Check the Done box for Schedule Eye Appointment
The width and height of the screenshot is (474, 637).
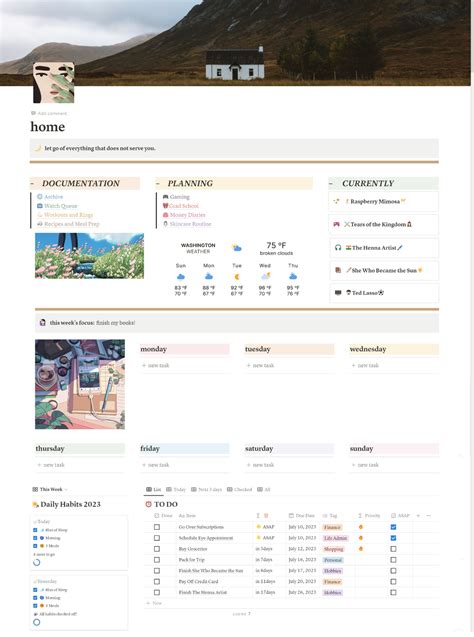[x=157, y=538]
